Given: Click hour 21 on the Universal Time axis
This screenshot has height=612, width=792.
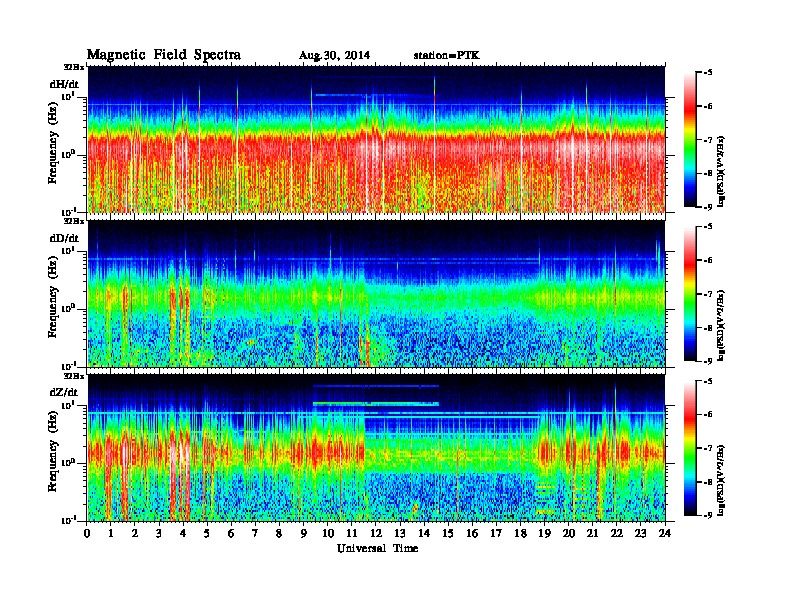Looking at the screenshot, I should click(592, 534).
